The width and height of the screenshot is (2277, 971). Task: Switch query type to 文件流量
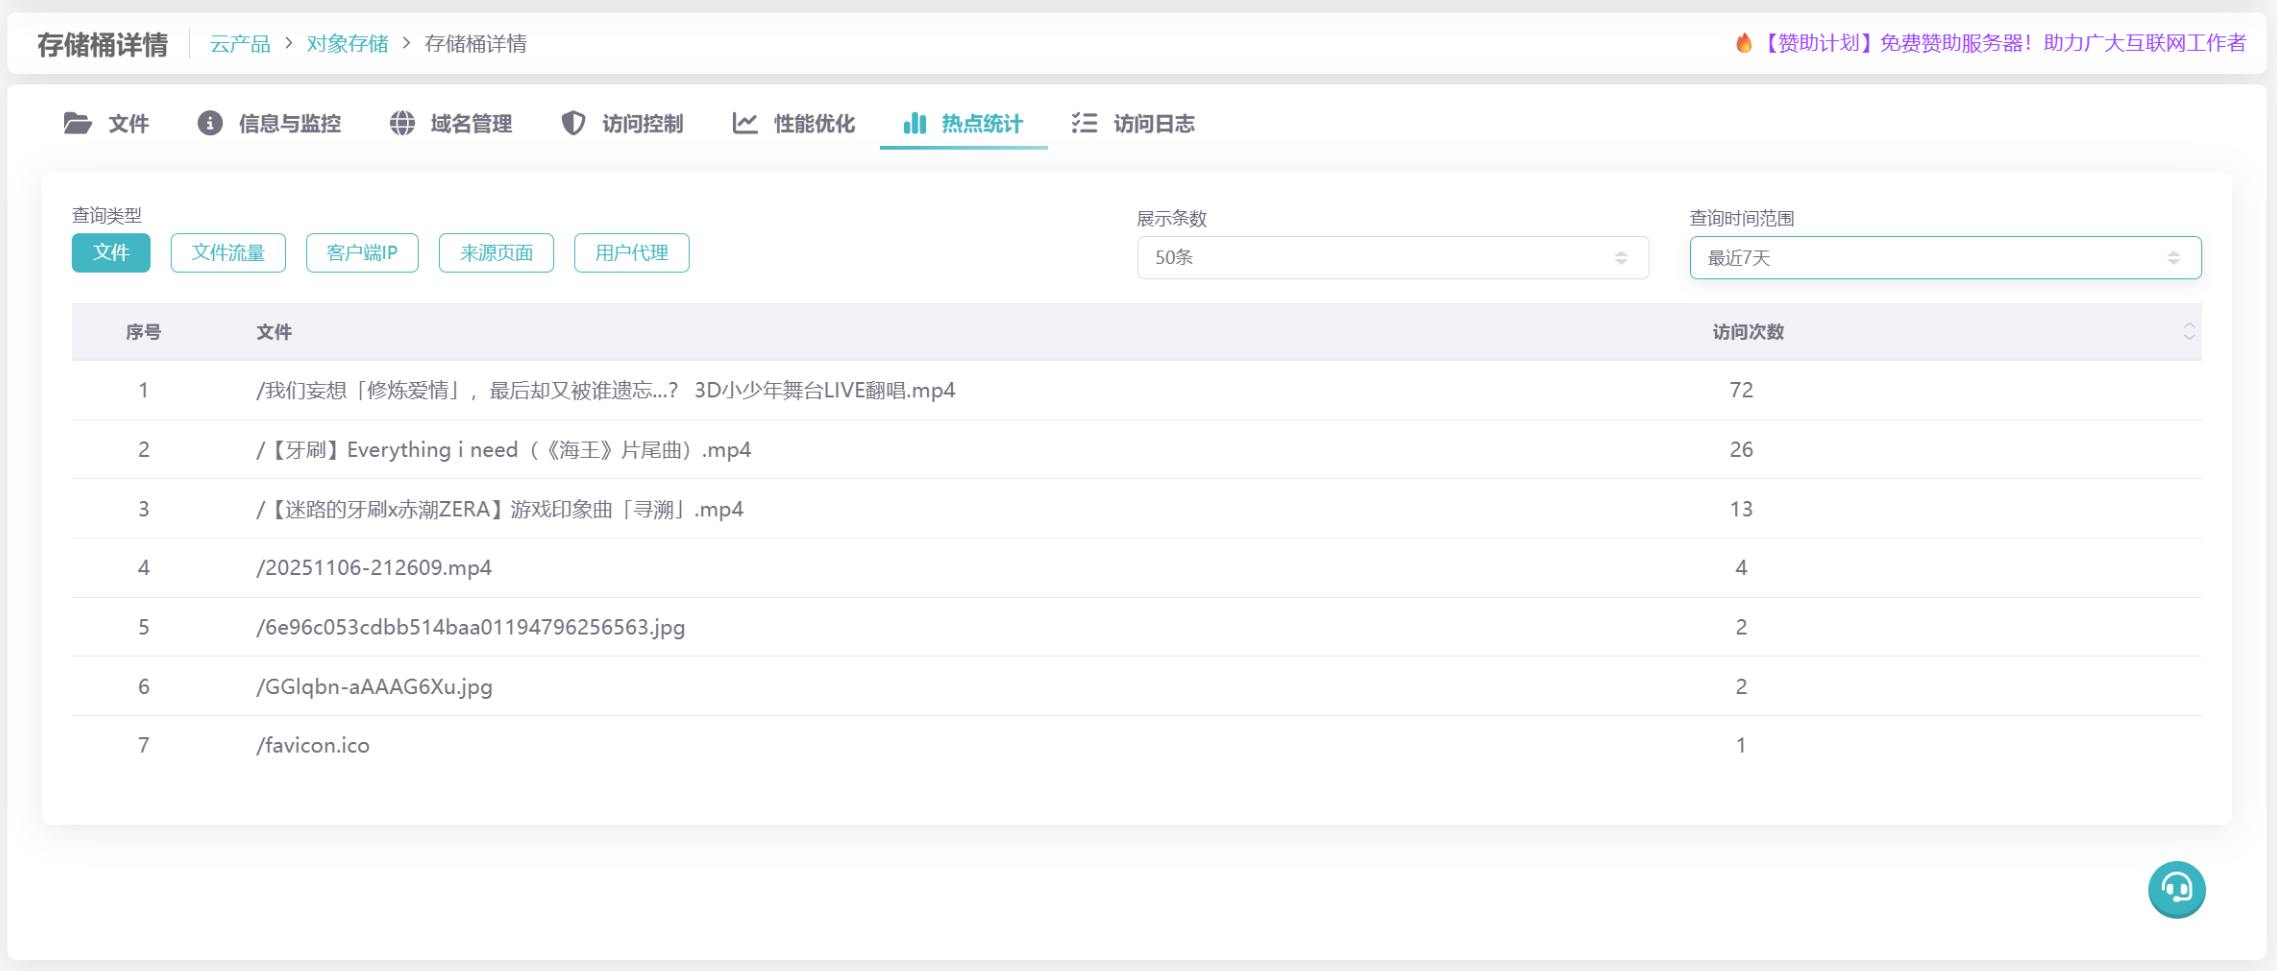[x=228, y=253]
